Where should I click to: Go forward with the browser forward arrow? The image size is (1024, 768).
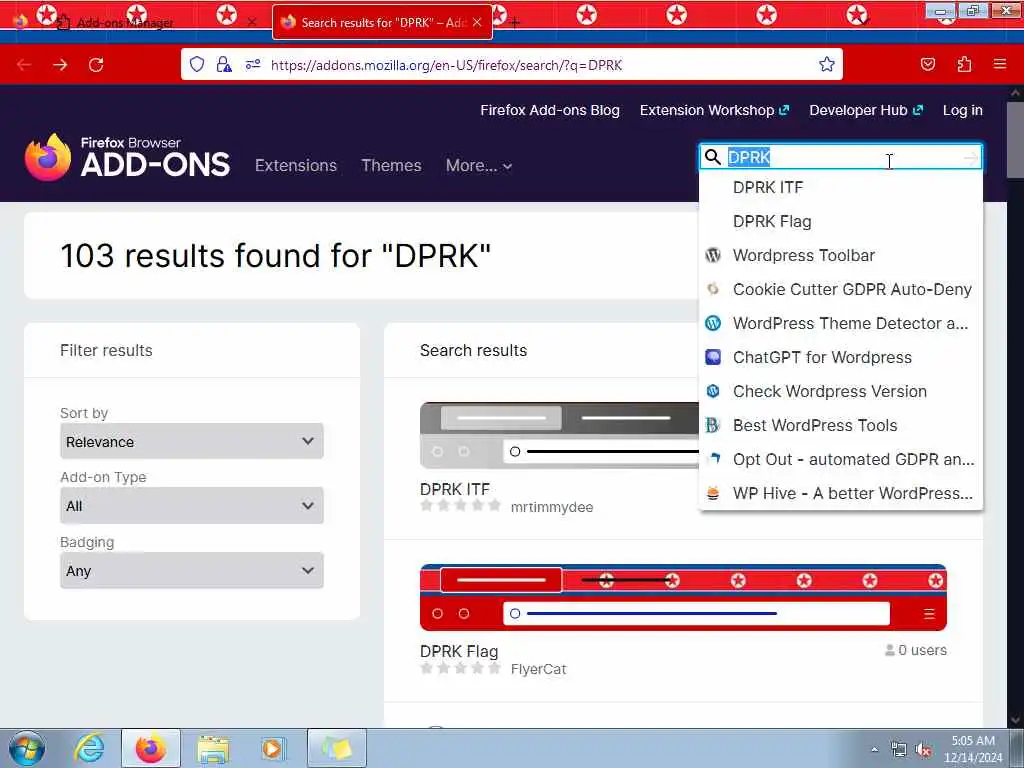[60, 65]
